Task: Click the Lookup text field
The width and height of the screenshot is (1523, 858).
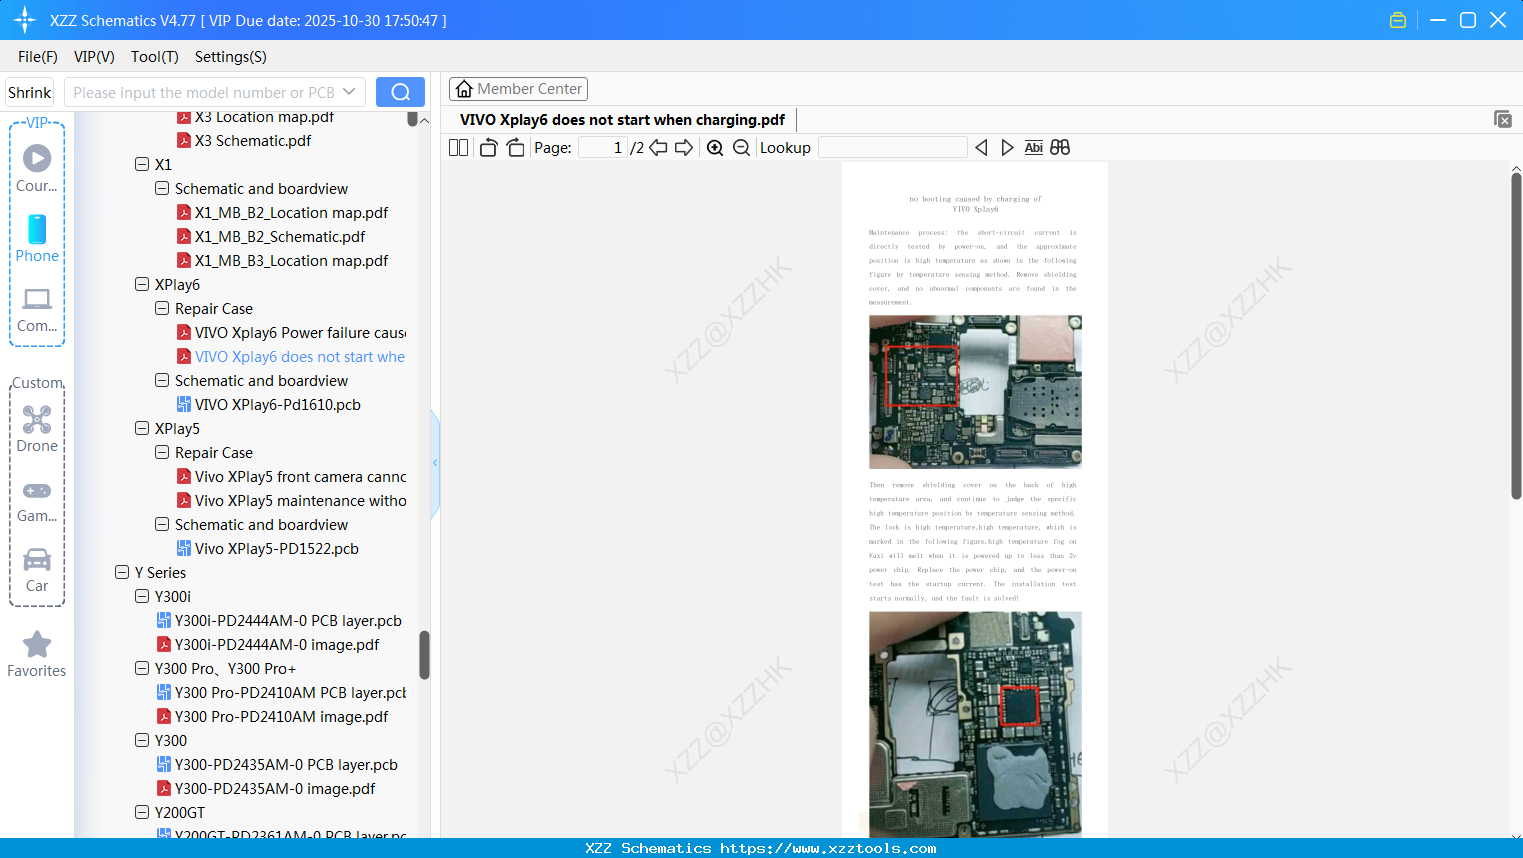Action: click(x=893, y=148)
